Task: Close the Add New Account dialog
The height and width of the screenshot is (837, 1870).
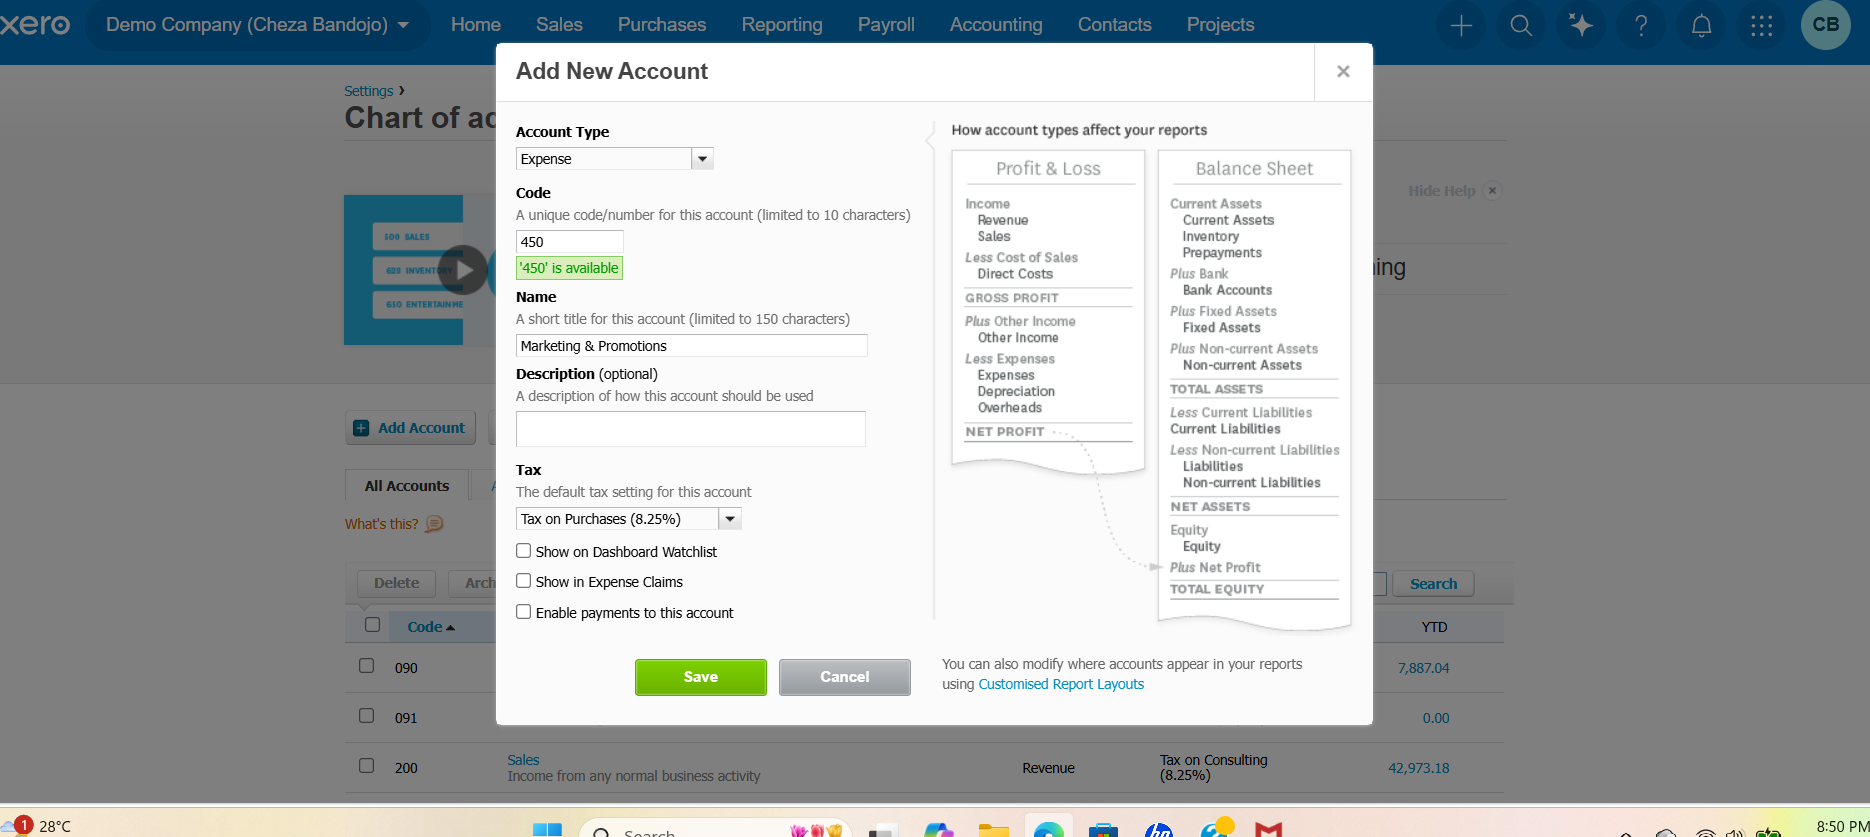Action: (x=1343, y=71)
